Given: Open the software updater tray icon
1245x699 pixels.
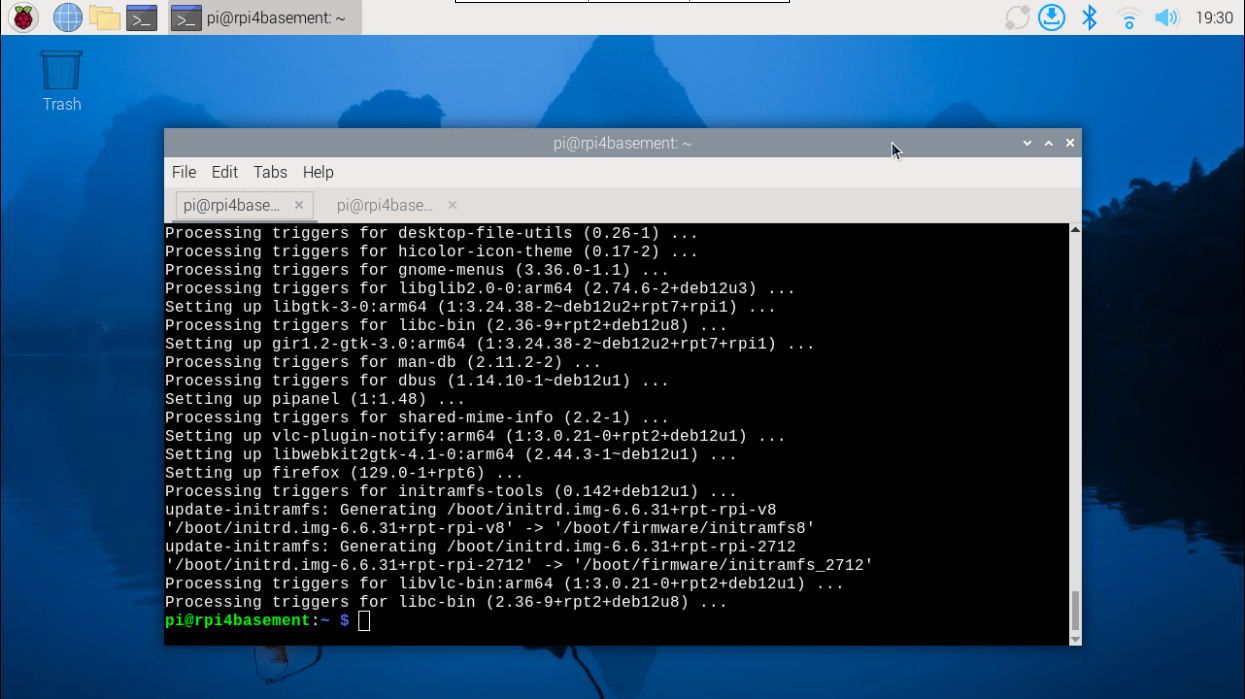Looking at the screenshot, I should coord(1017,17).
